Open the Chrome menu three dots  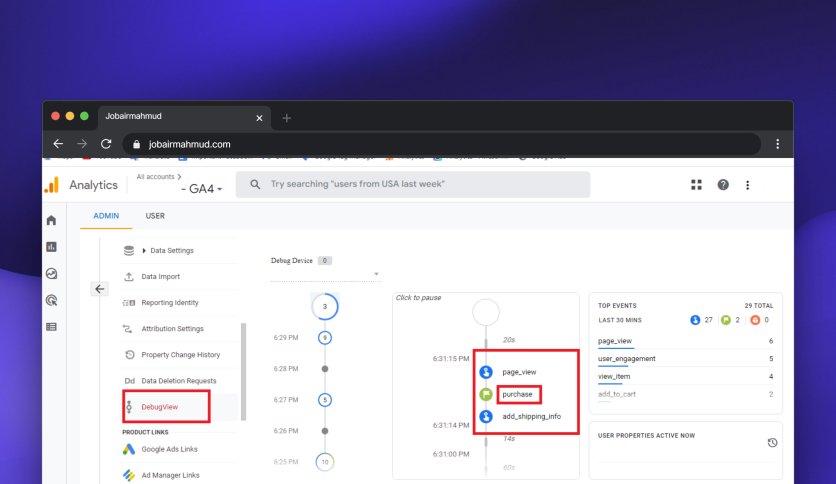click(x=777, y=144)
